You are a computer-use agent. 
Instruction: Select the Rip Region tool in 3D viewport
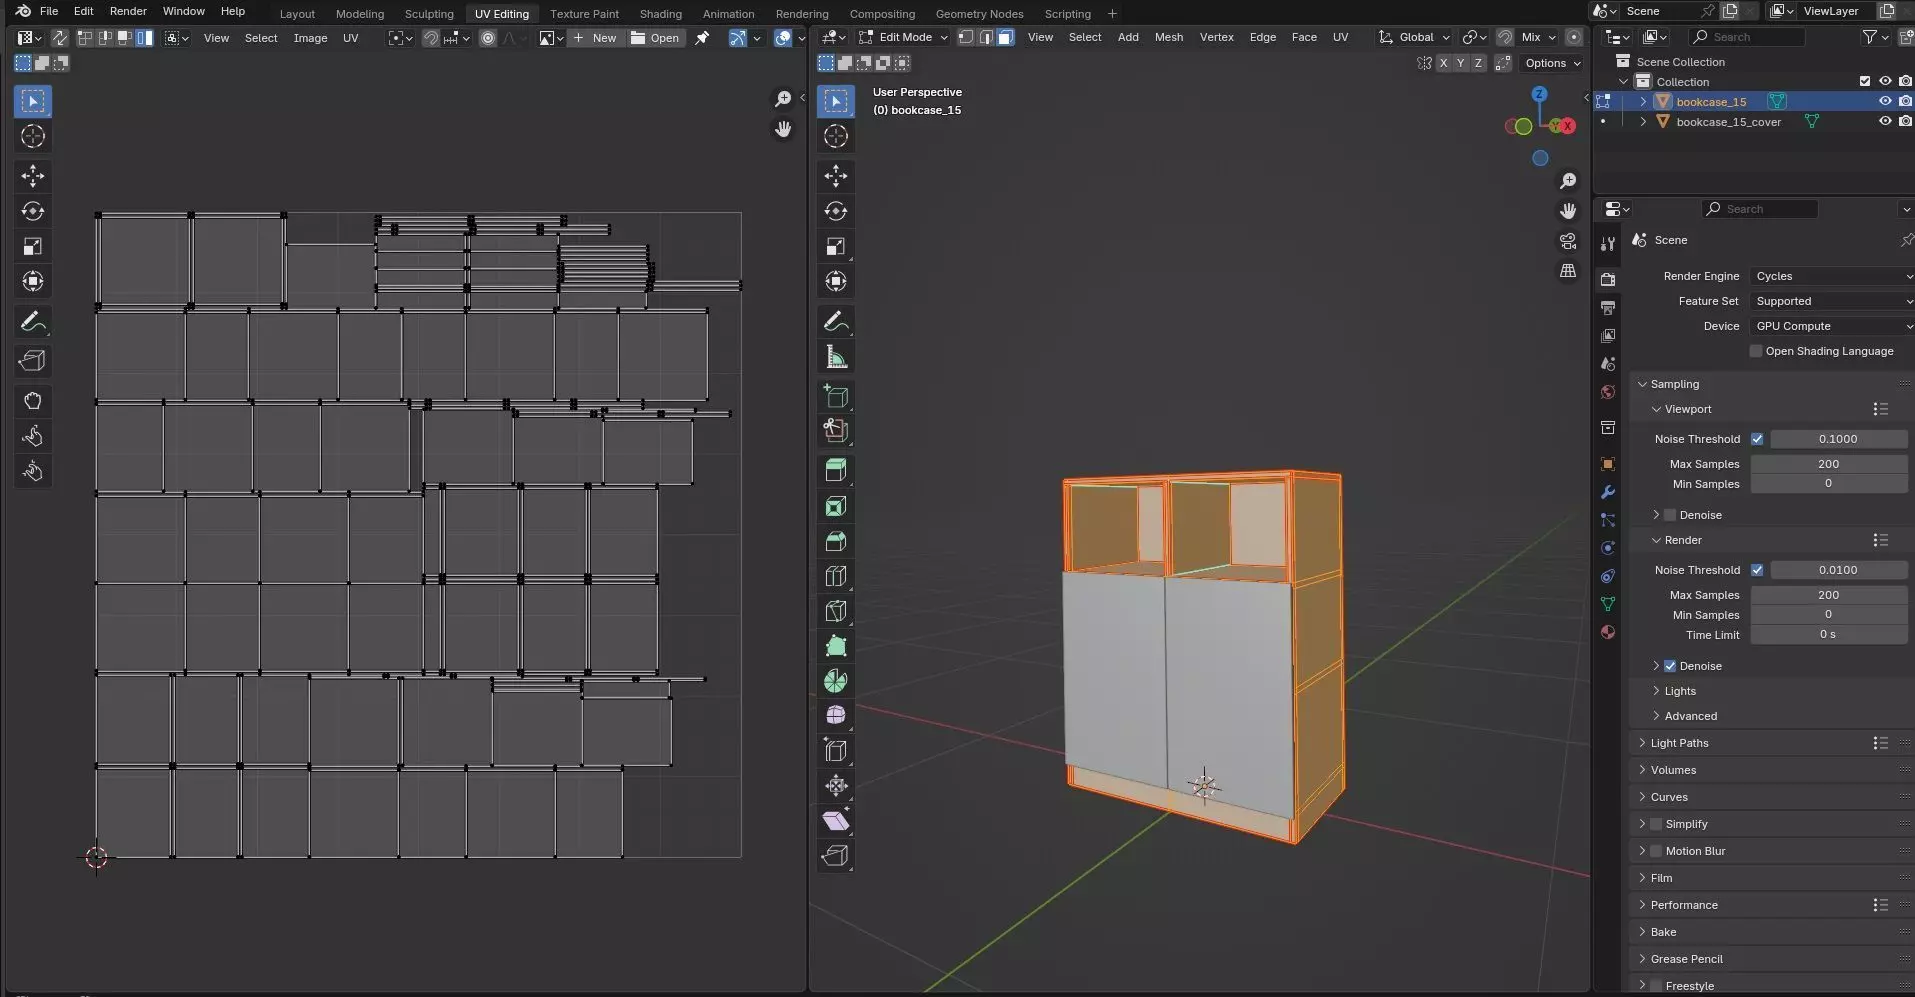[x=836, y=855]
